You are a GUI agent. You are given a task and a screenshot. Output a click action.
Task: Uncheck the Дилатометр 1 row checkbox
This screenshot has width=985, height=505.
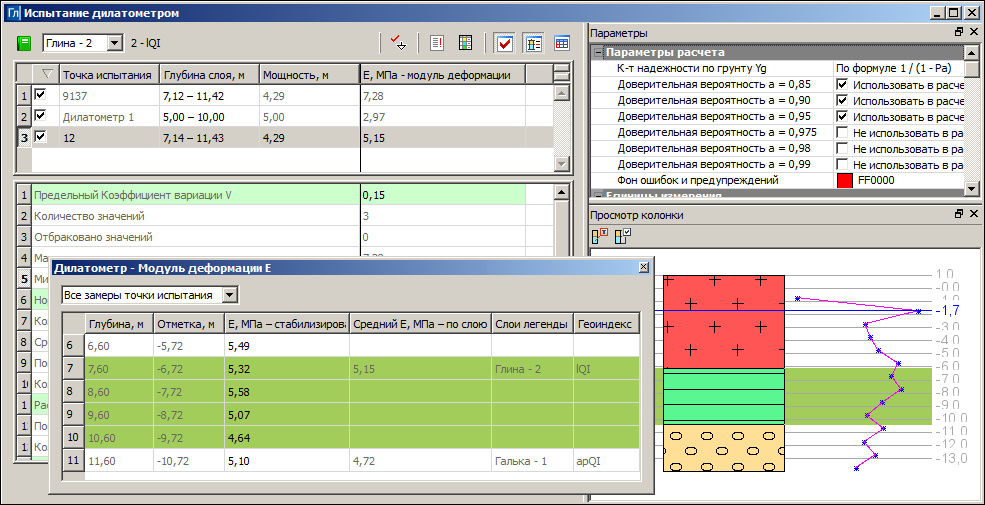[x=41, y=116]
